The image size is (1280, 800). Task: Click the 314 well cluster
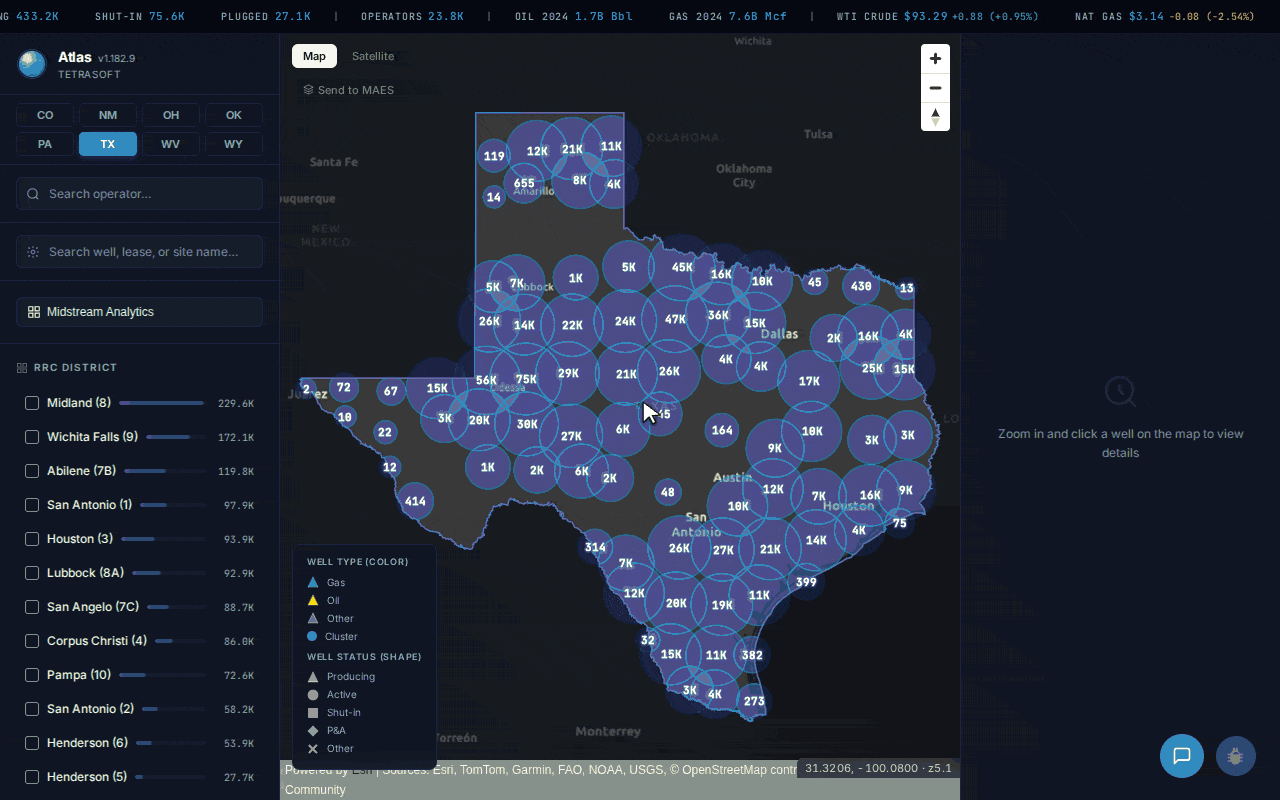[x=595, y=547]
